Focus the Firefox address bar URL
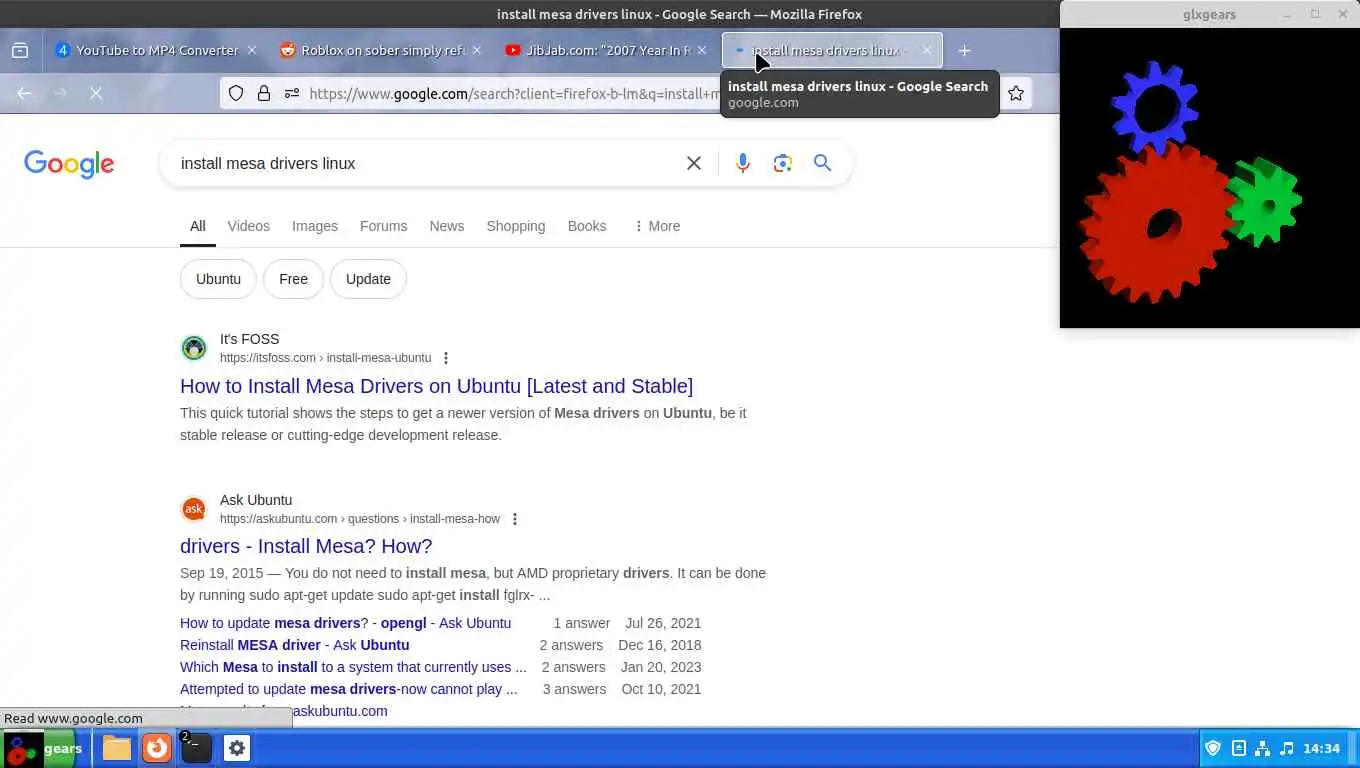Image resolution: width=1360 pixels, height=768 pixels. tap(513, 93)
